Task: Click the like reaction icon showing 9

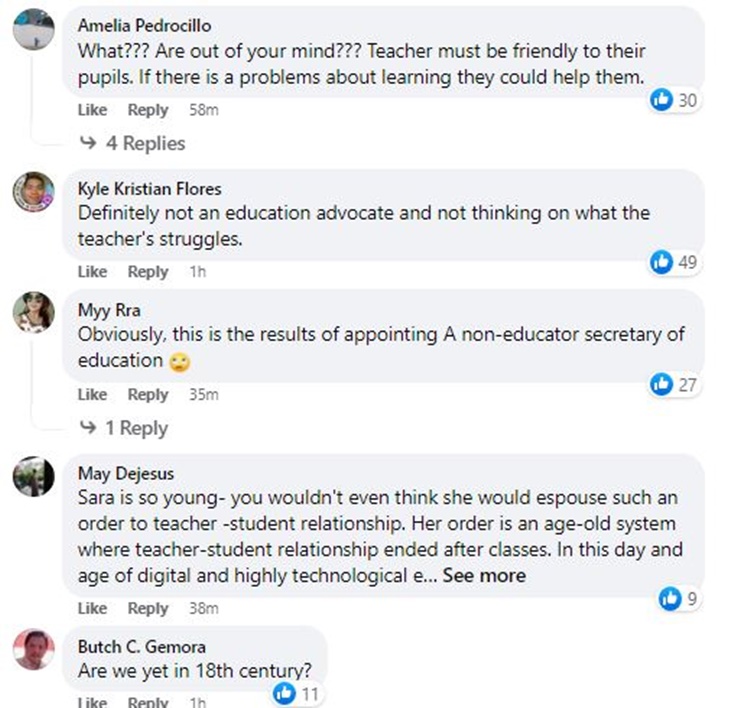Action: pyautogui.click(x=669, y=598)
